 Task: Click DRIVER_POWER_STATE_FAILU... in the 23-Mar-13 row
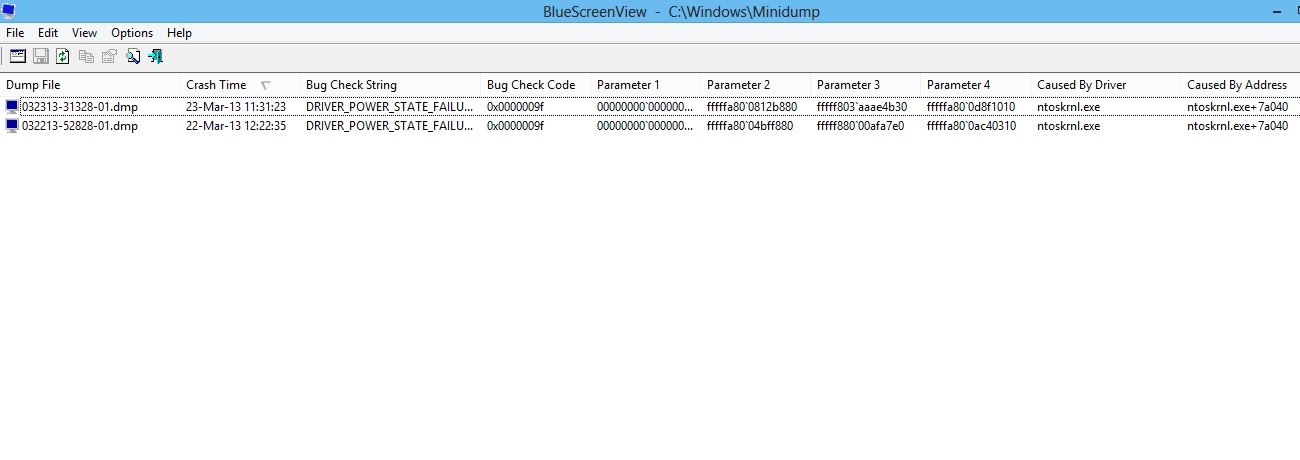click(389, 107)
